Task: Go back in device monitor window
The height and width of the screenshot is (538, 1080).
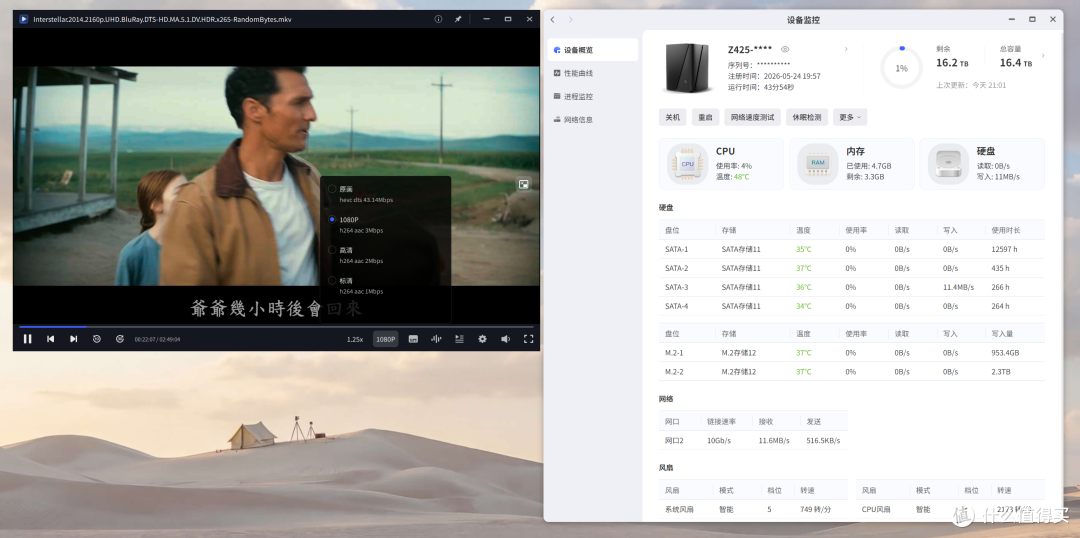Action: point(552,19)
